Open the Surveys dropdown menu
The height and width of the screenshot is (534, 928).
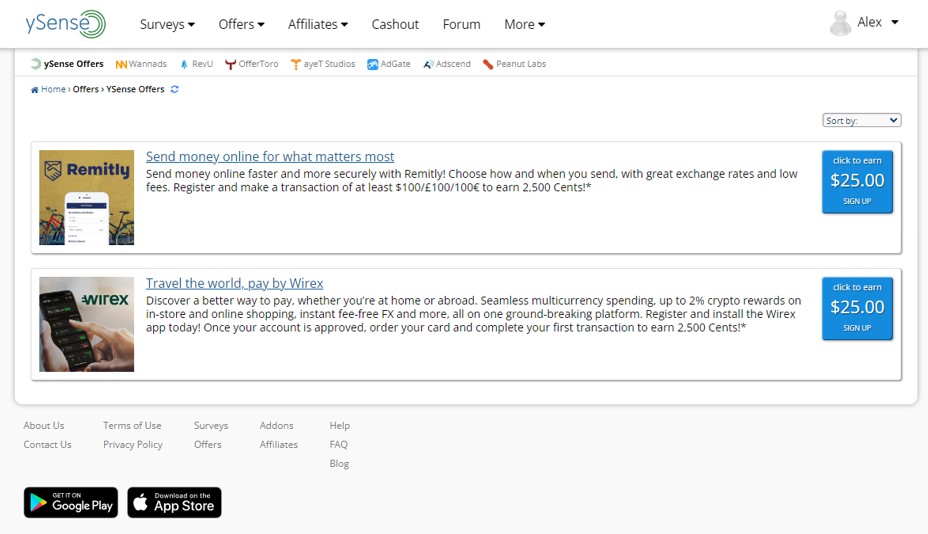(x=167, y=24)
